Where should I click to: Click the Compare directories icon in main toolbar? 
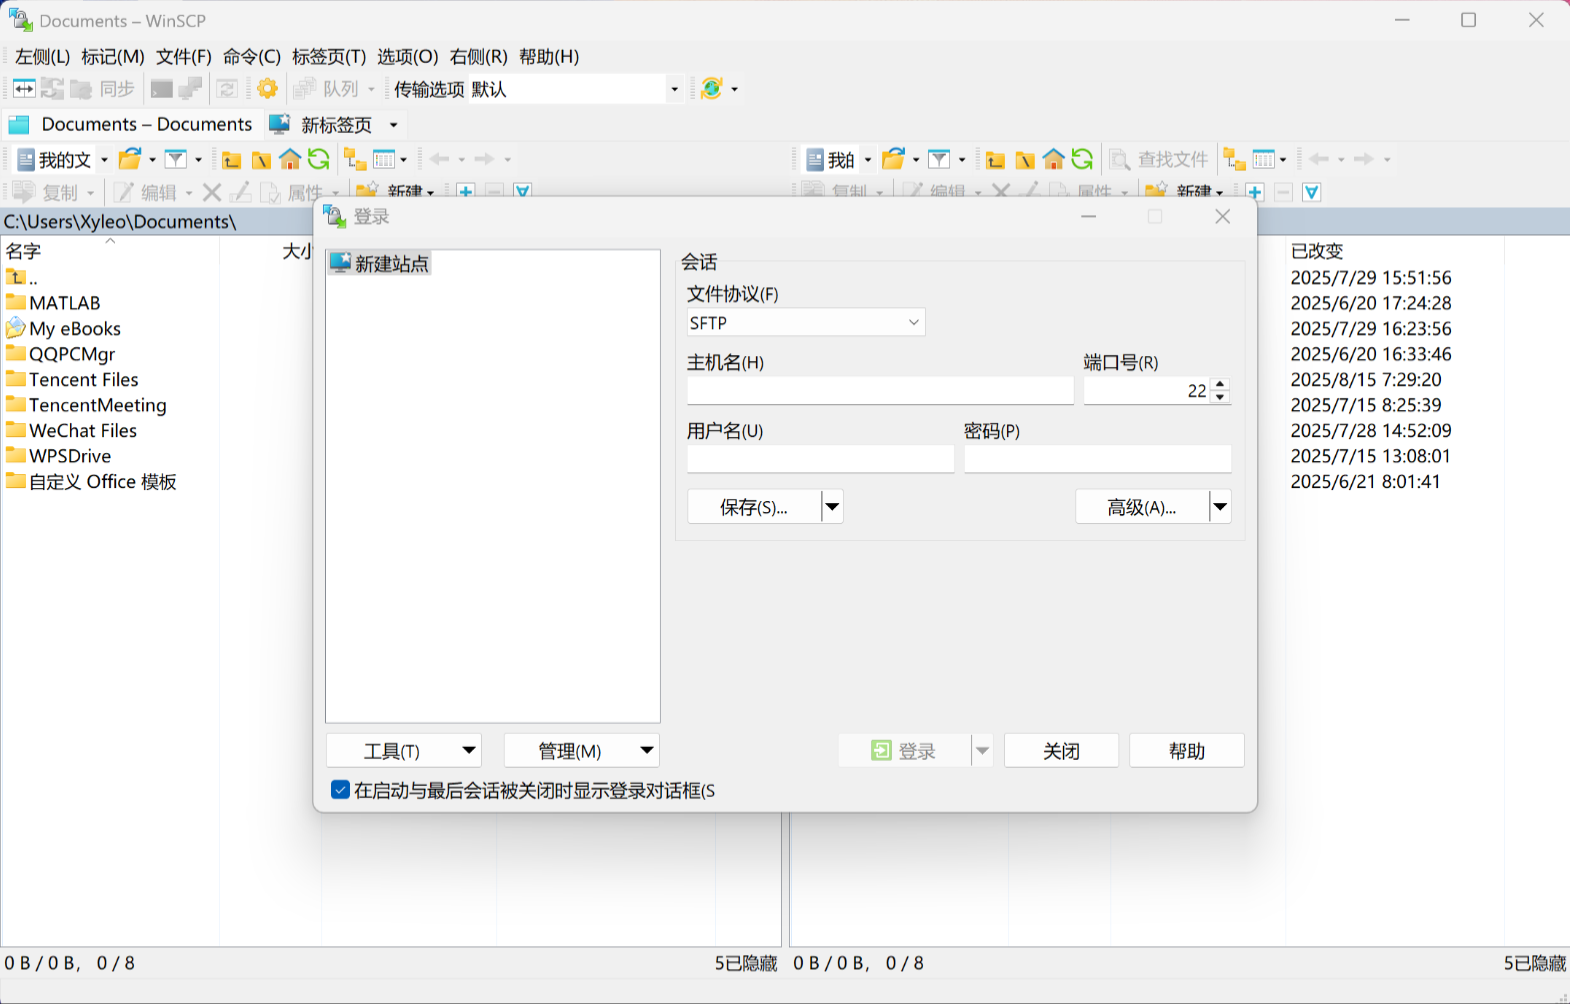pyautogui.click(x=24, y=89)
